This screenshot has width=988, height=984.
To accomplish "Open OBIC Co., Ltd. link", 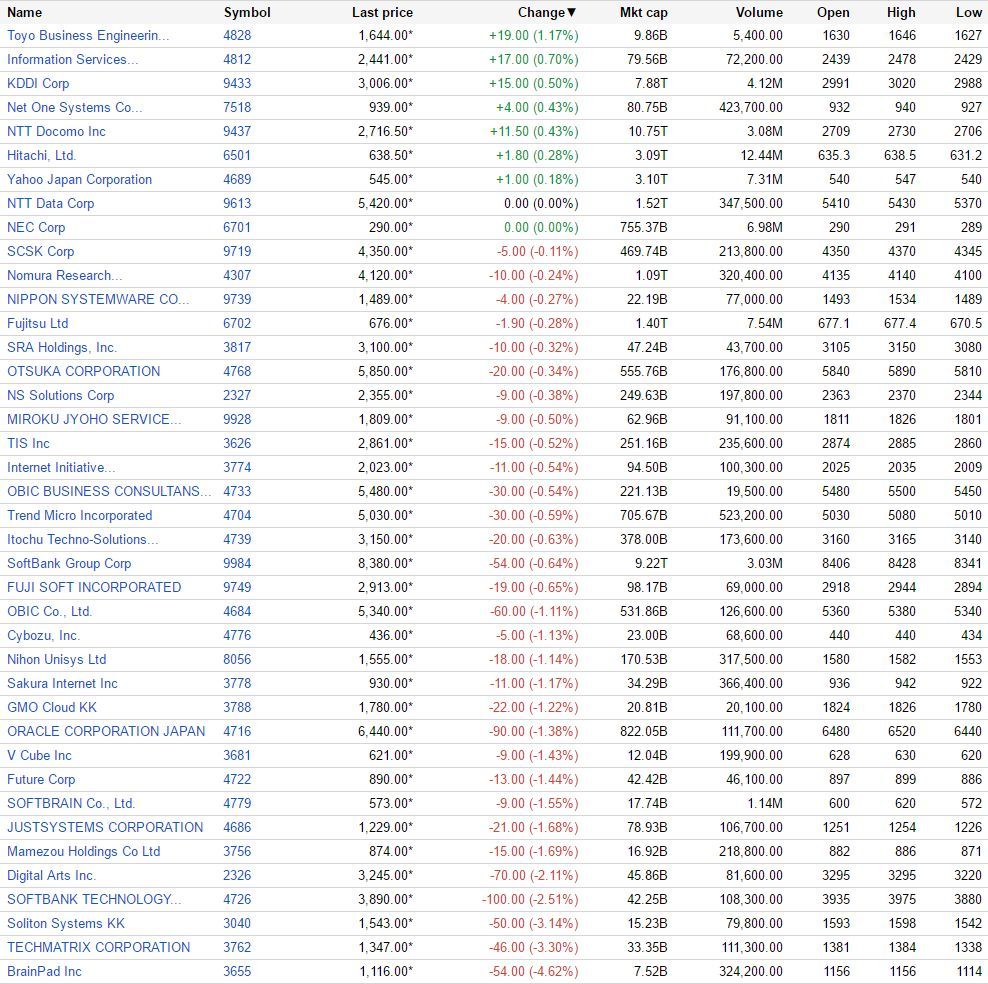I will 49,611.
